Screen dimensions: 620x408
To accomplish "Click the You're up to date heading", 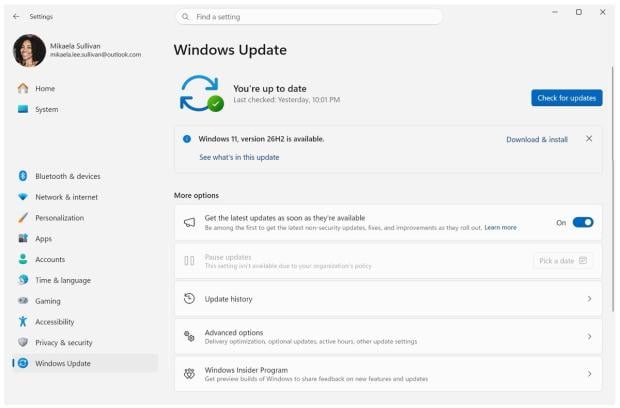I will [270, 89].
